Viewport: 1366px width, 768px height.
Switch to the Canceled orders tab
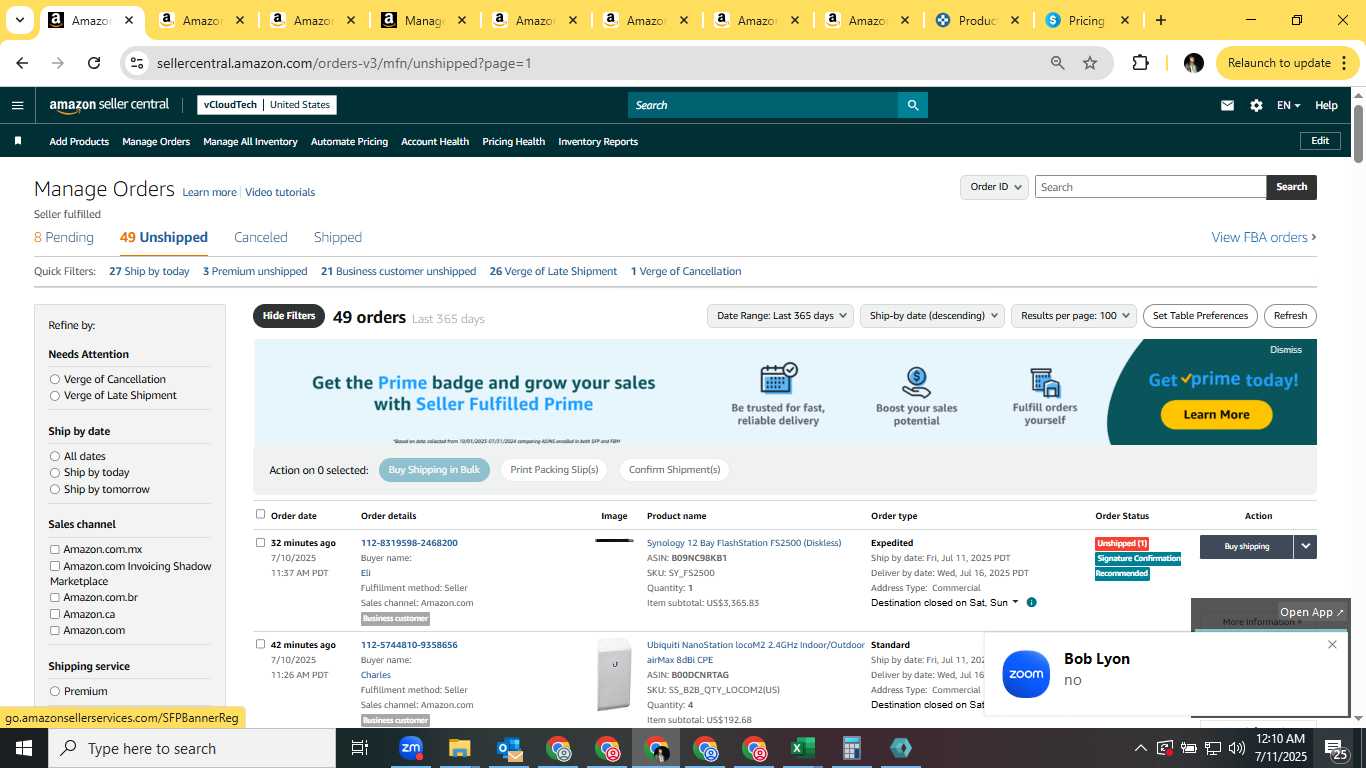point(261,237)
